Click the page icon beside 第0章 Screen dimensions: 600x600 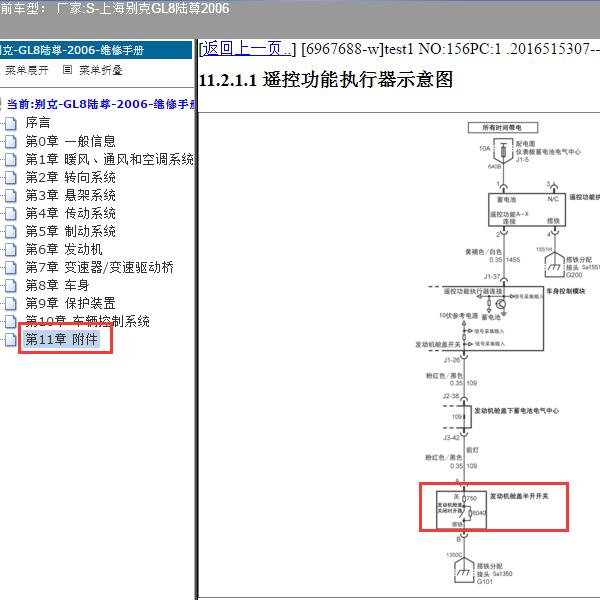11,141
